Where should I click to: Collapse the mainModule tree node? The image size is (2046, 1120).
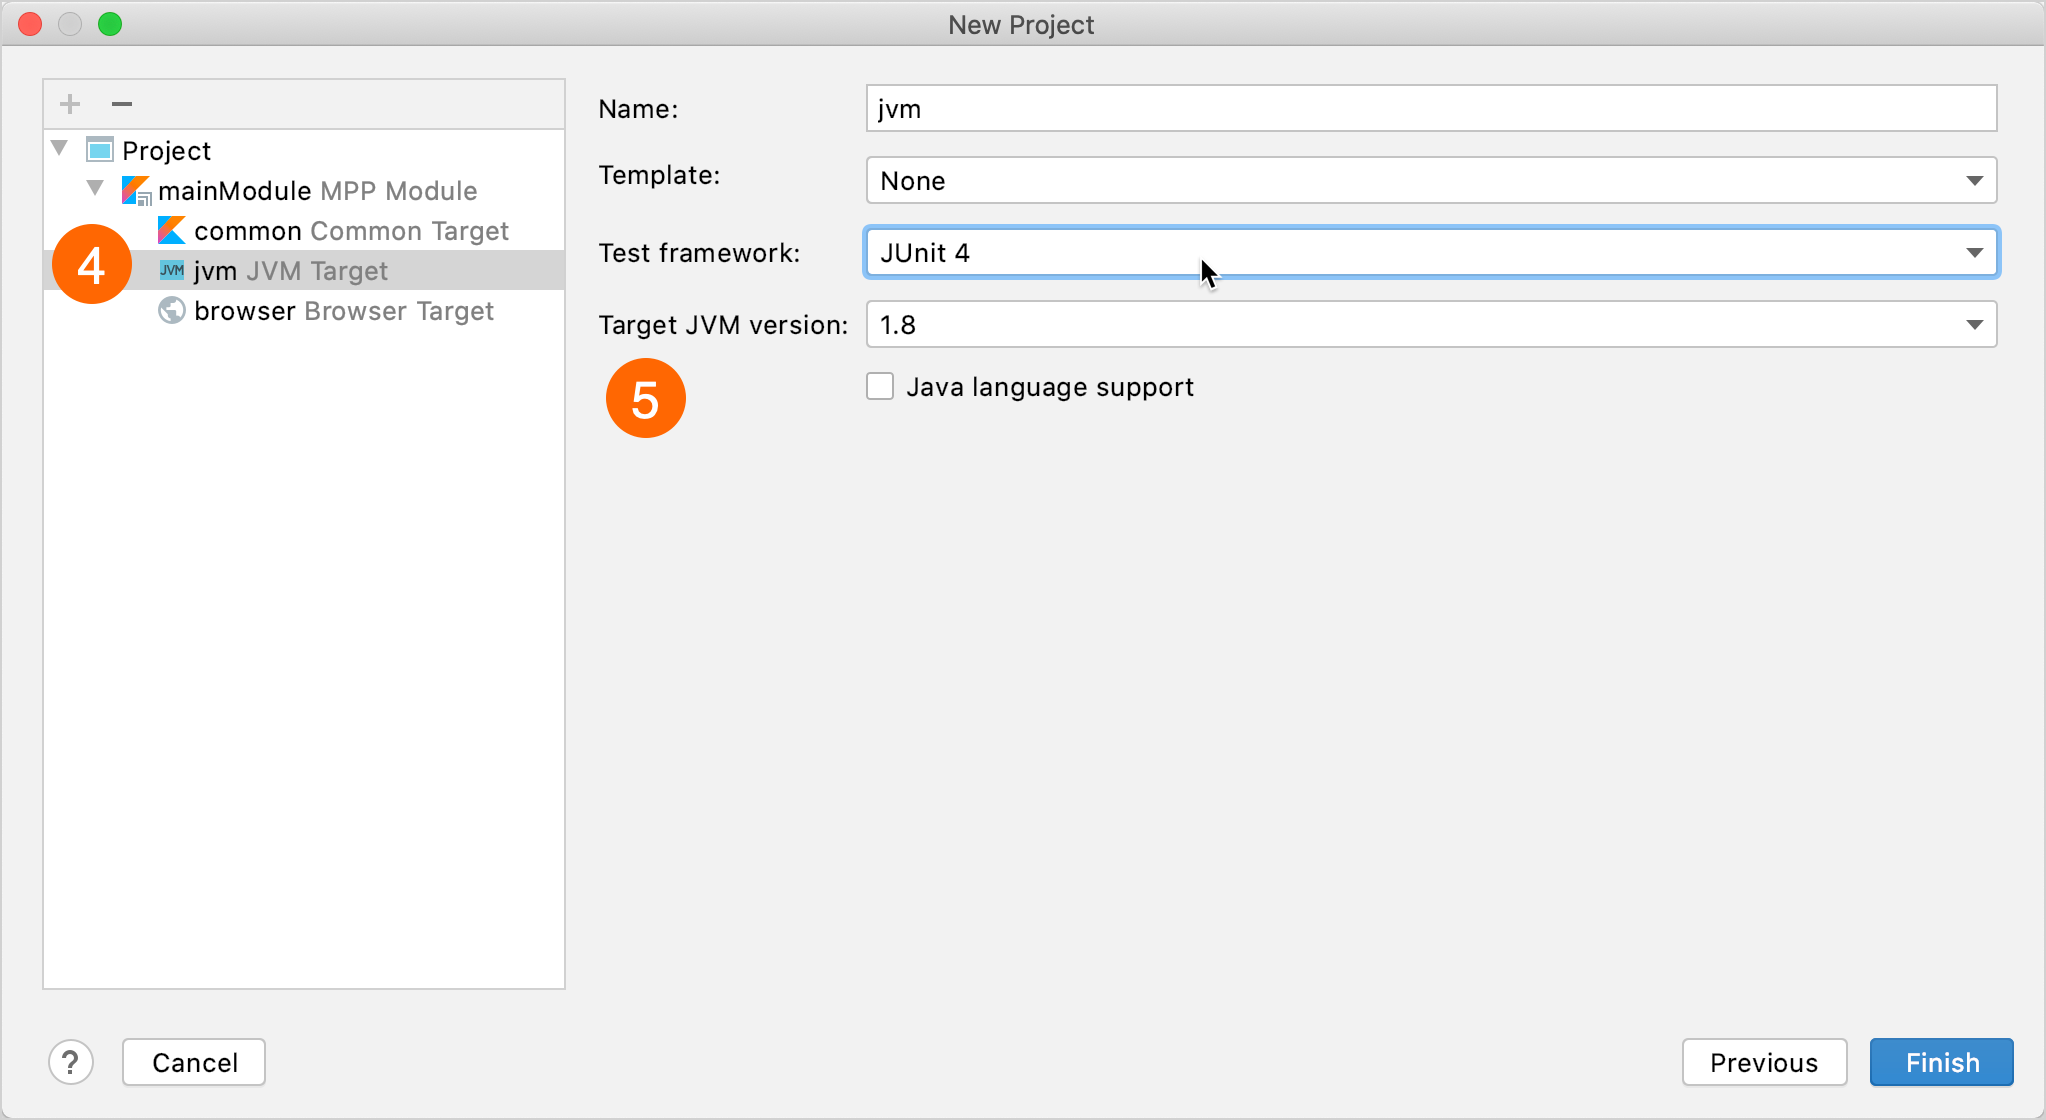96,188
